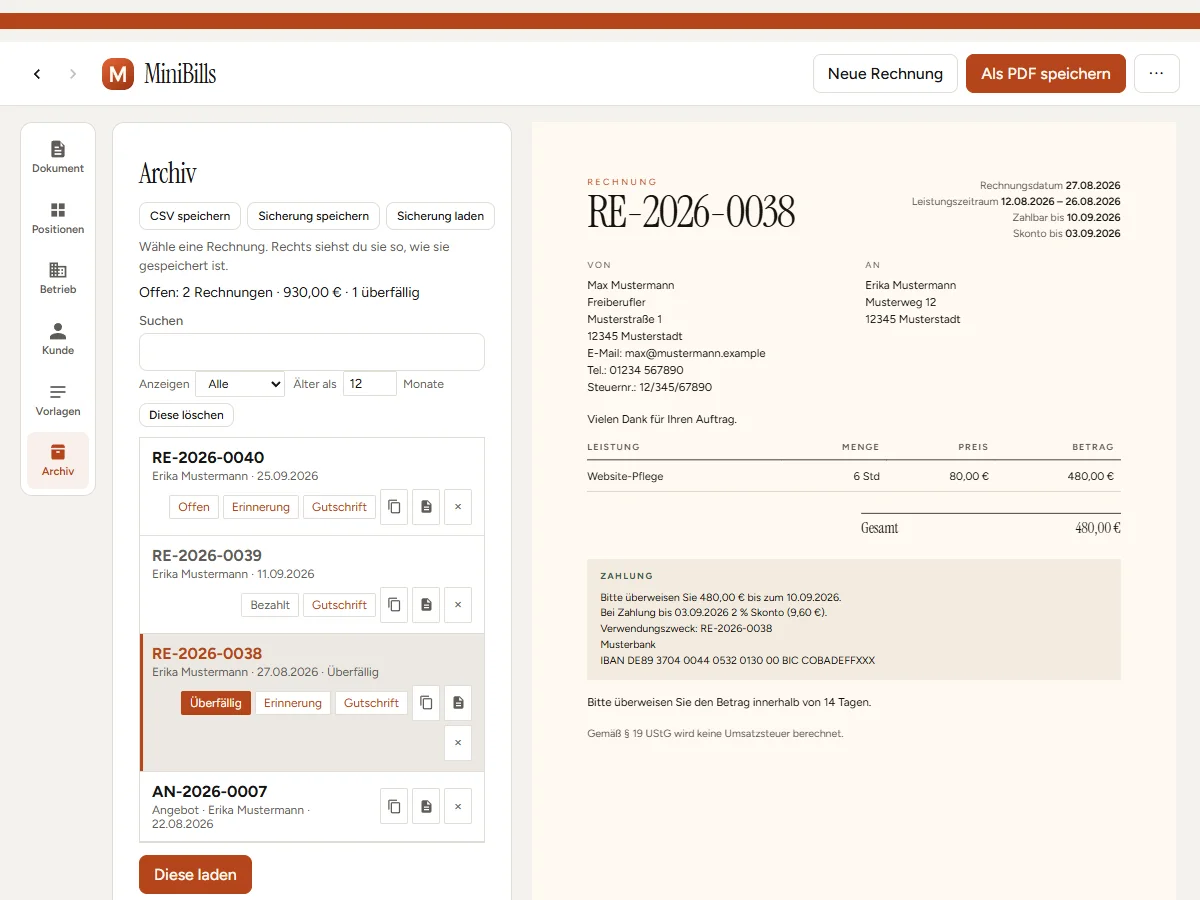Select the Archiv tab in the sidebar

pyautogui.click(x=58, y=461)
